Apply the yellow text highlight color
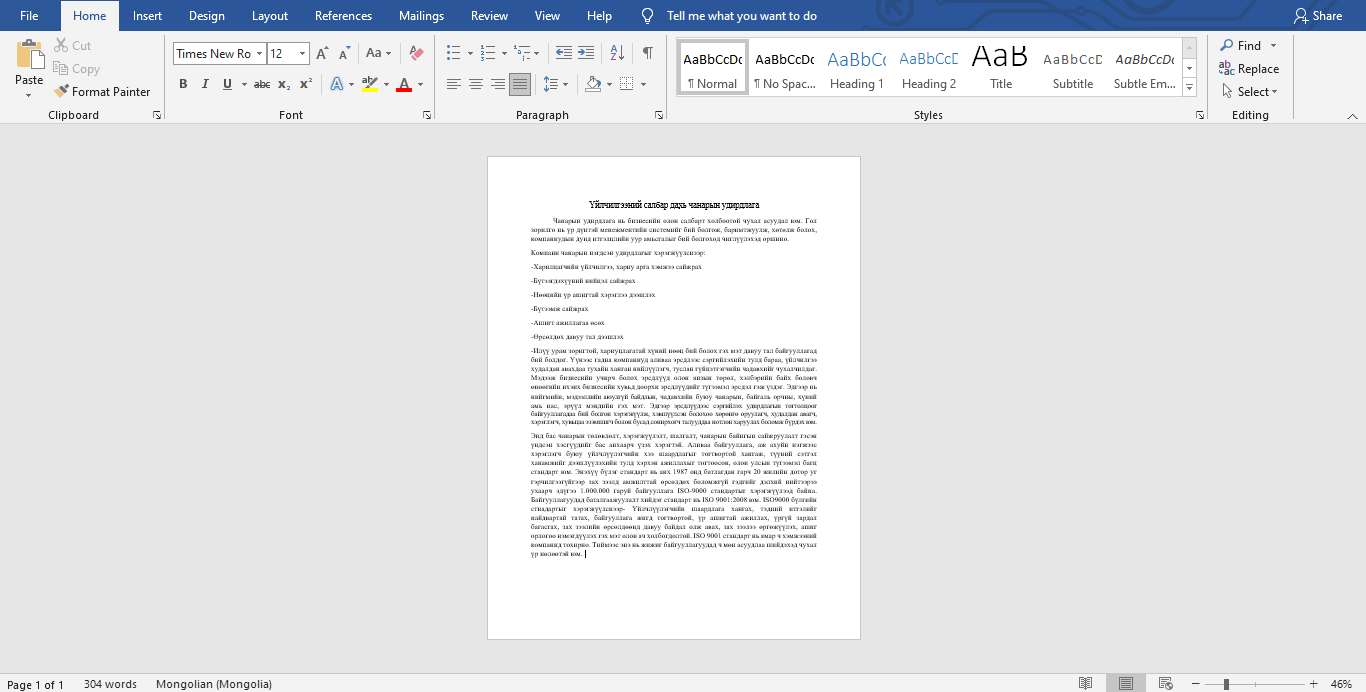1366x692 pixels. coord(369,84)
